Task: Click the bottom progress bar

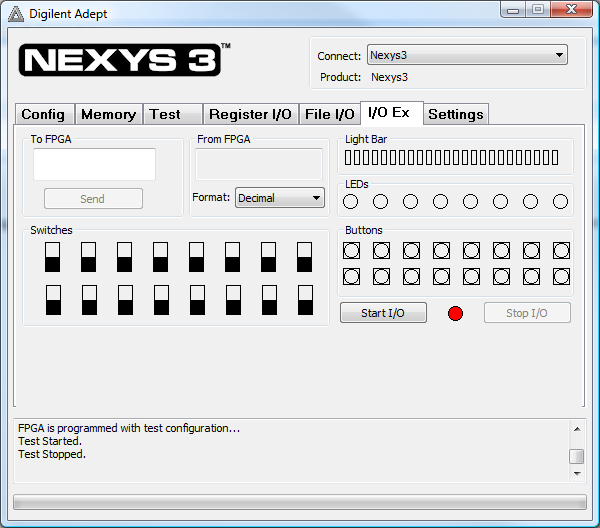Action: [x=300, y=502]
